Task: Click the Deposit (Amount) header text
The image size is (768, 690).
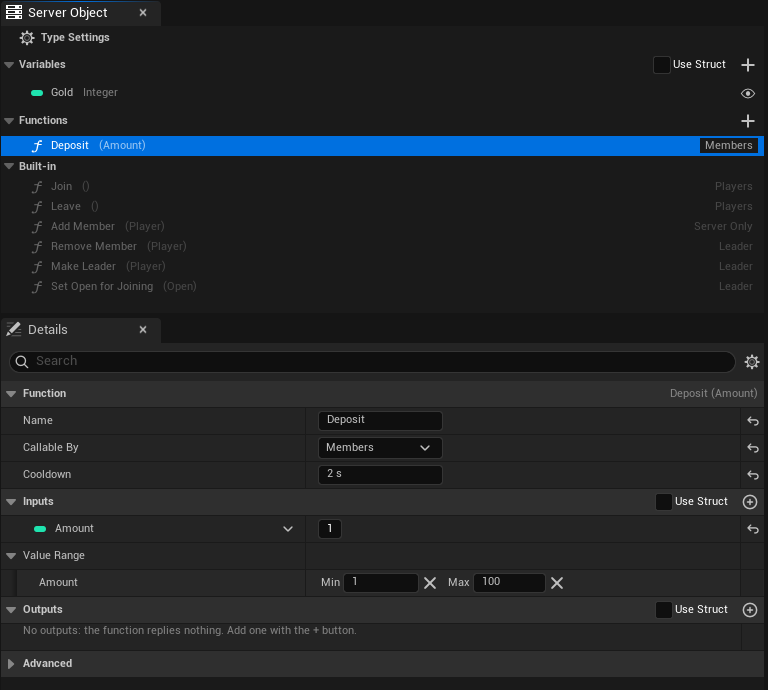Action: pyautogui.click(x=714, y=393)
